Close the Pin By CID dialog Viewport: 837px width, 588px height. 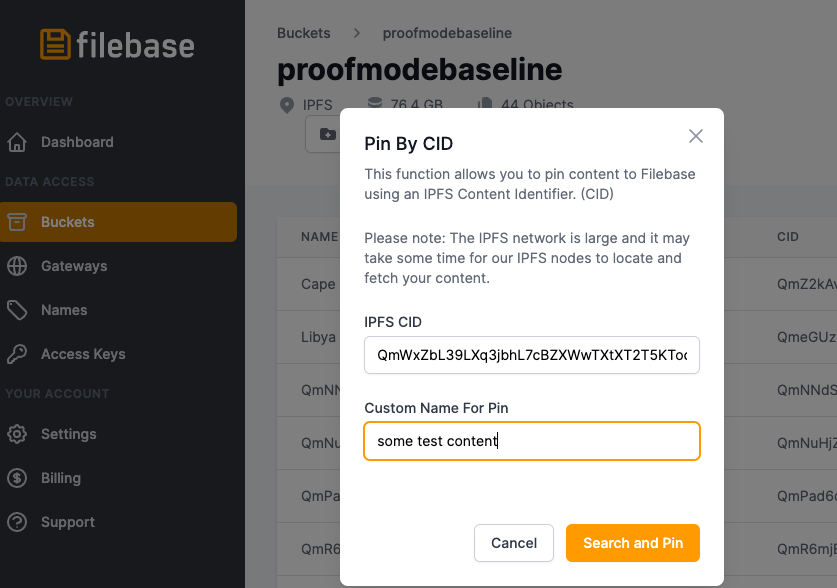click(696, 136)
